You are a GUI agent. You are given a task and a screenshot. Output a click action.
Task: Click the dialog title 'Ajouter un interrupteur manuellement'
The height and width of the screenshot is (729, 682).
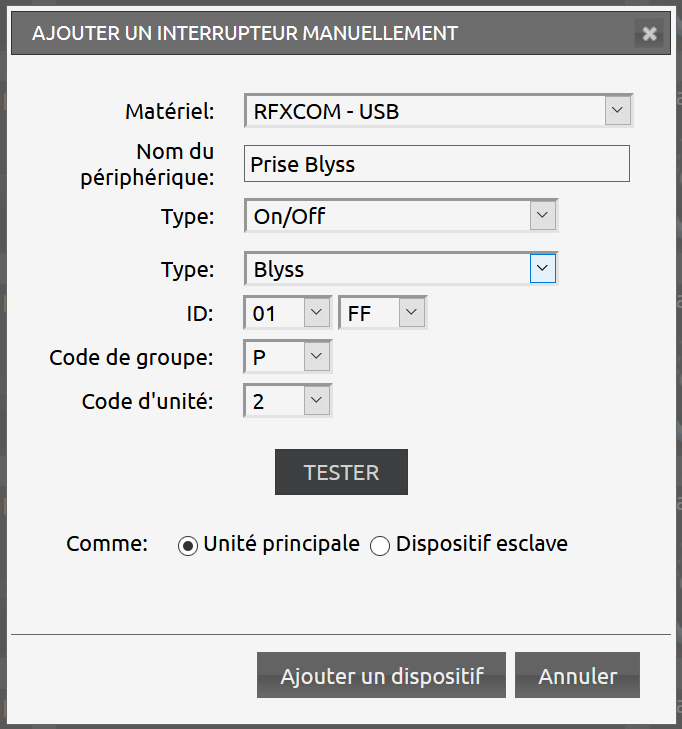(245, 33)
